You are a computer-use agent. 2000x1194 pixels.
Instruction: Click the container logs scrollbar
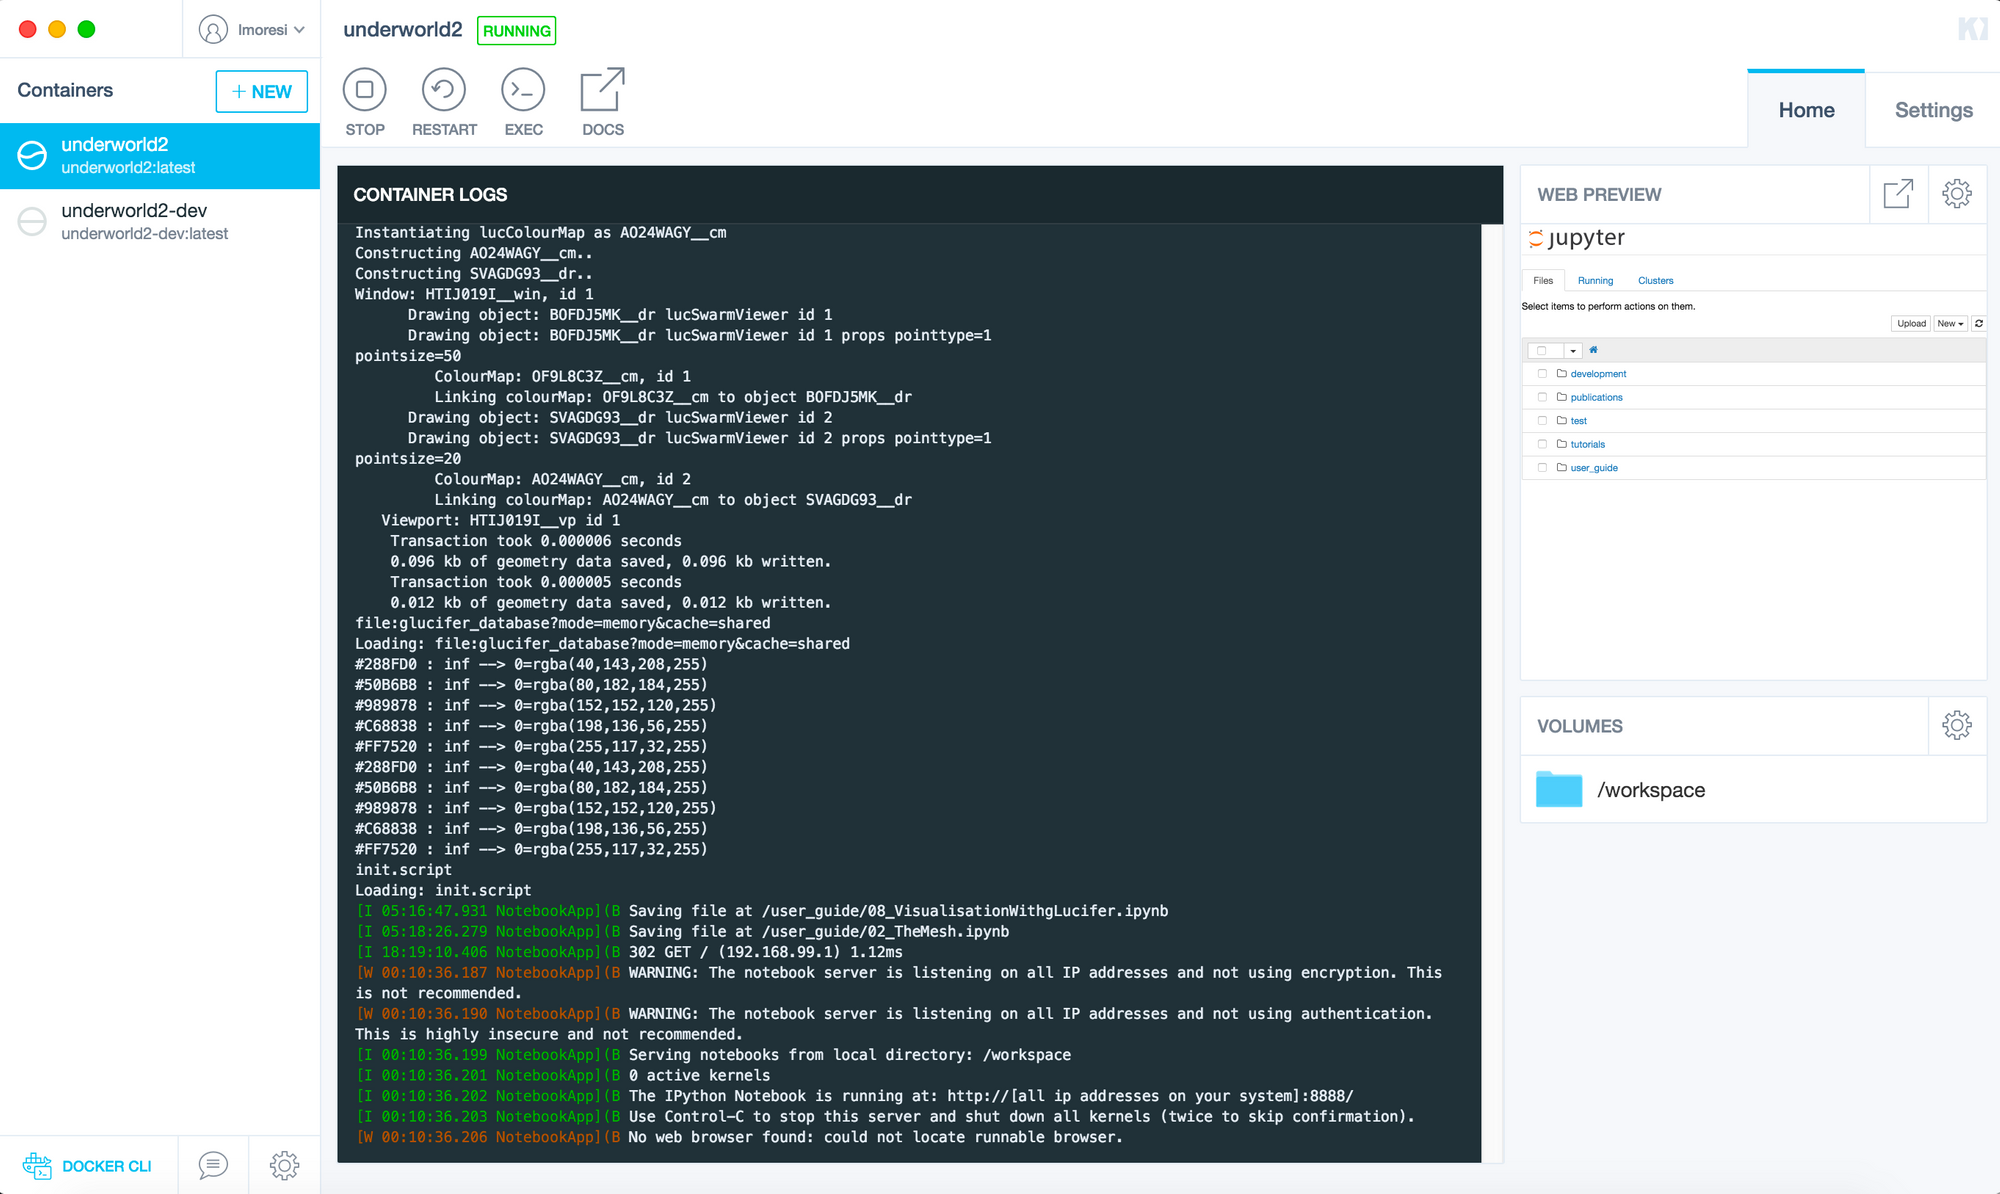pos(1492,692)
